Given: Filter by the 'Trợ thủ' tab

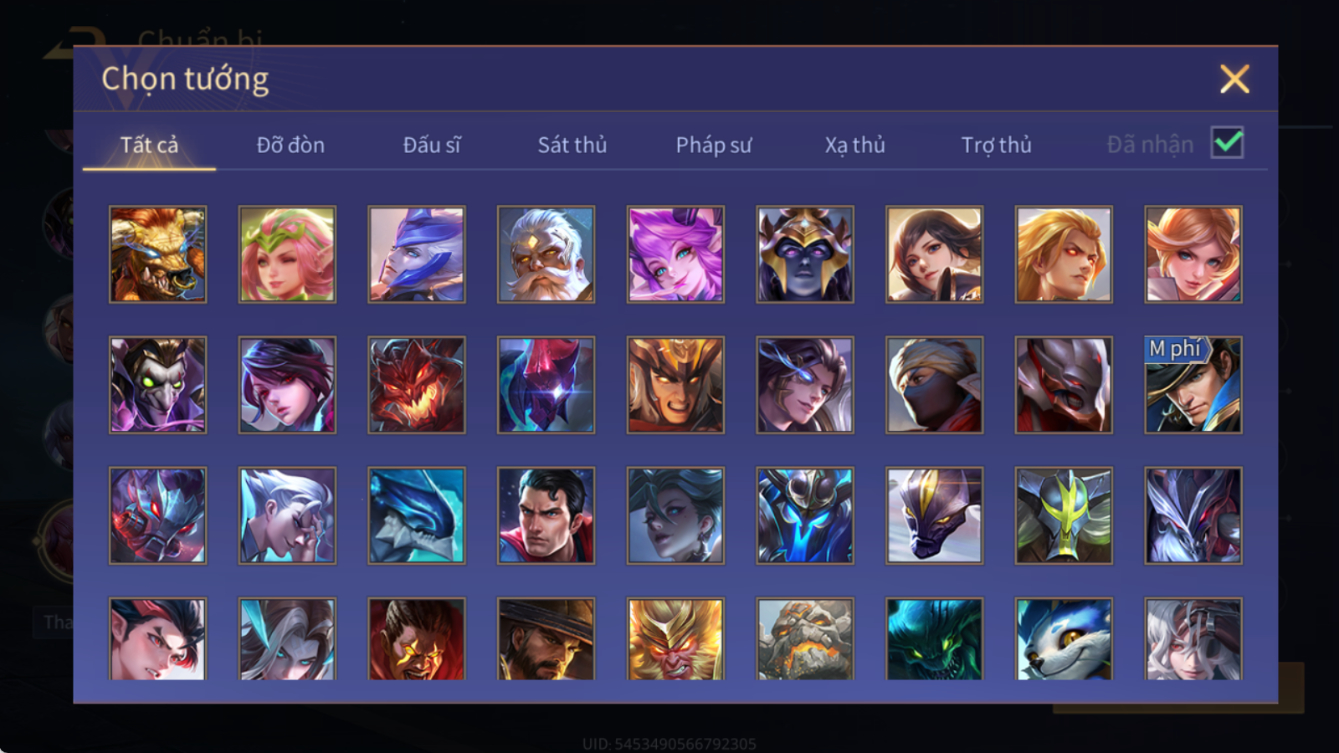Looking at the screenshot, I should click(996, 145).
